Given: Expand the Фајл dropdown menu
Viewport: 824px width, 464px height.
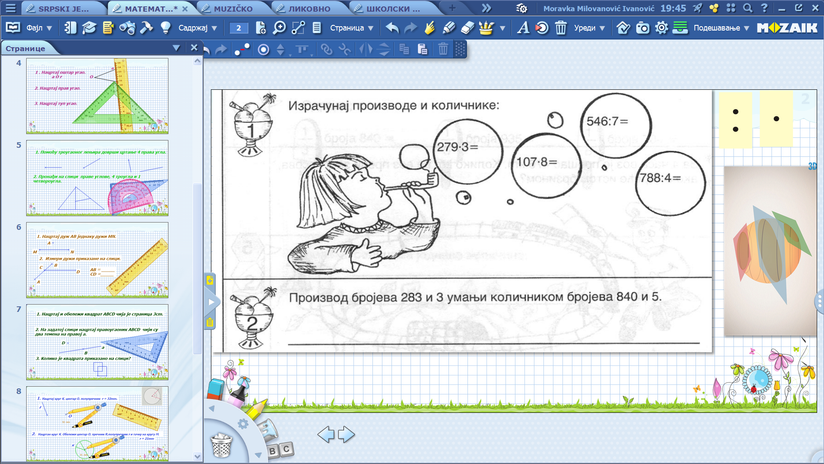Looking at the screenshot, I should (x=39, y=28).
